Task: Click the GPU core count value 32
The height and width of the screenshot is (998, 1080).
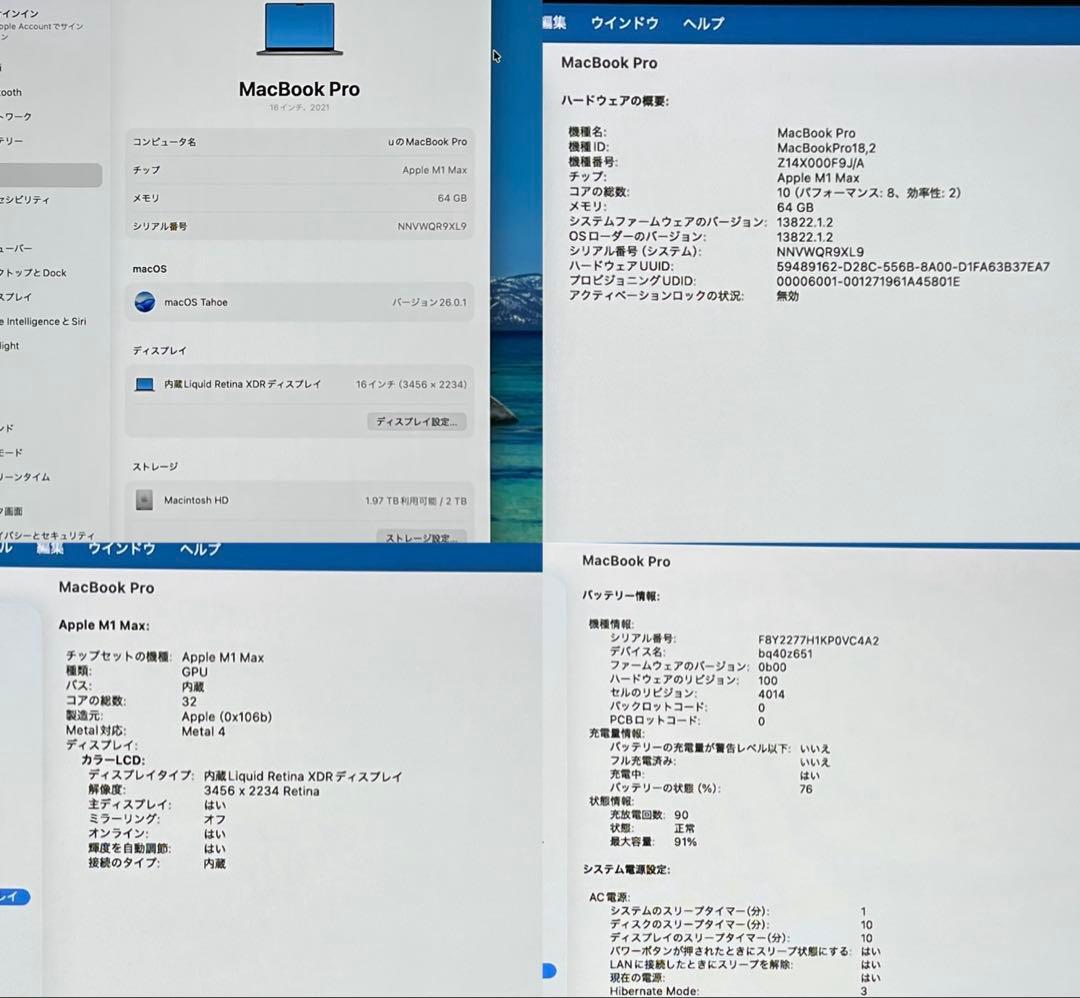Action: pos(189,701)
